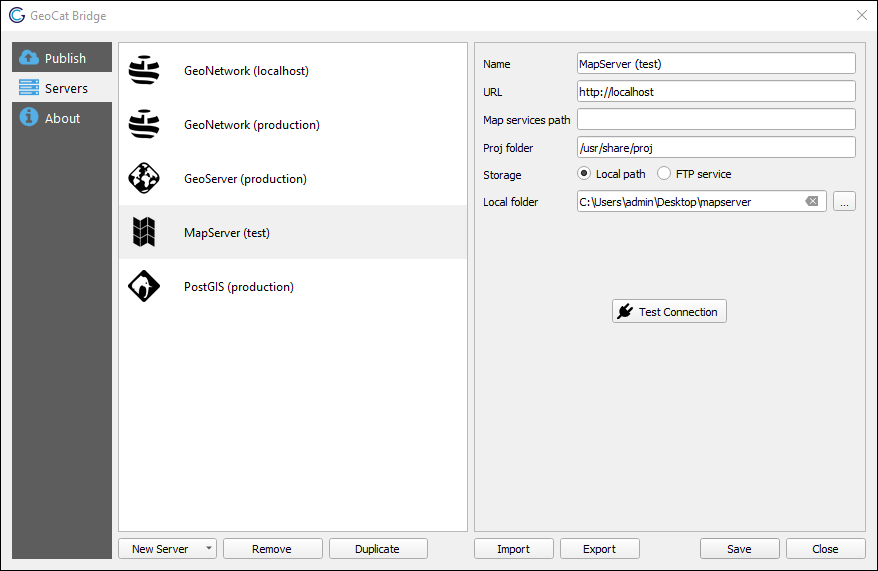Click the GeoNetwork (localhost) globe icon
The height and width of the screenshot is (571, 878).
click(144, 70)
